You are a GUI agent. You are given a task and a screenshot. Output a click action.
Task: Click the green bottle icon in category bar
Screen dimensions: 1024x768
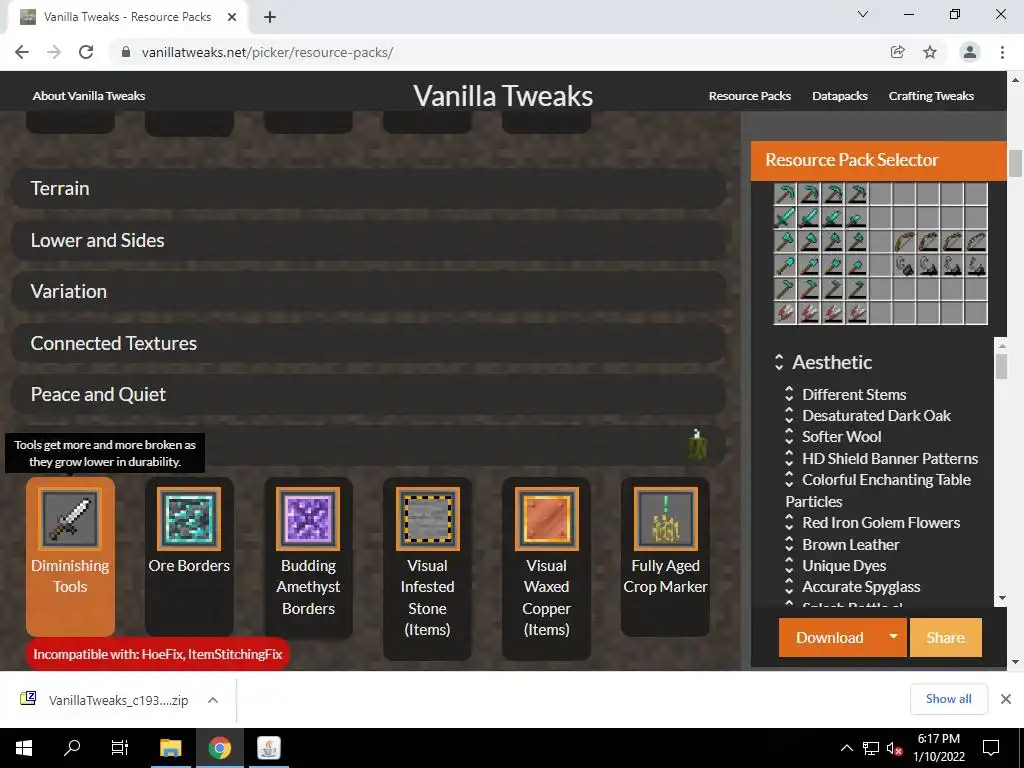point(697,445)
